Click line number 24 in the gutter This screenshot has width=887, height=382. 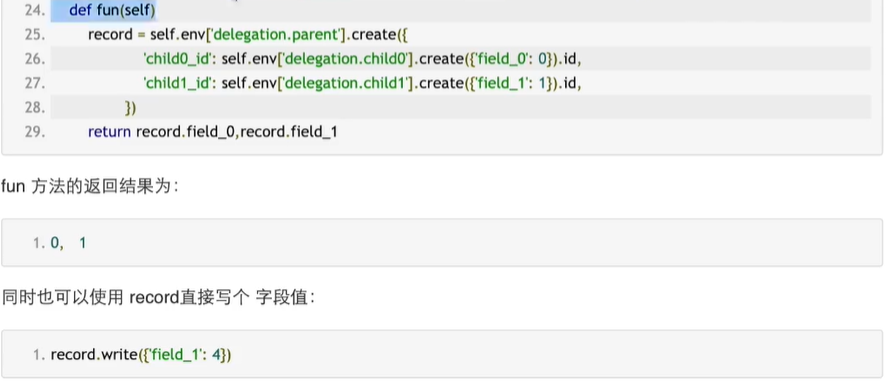coord(35,10)
